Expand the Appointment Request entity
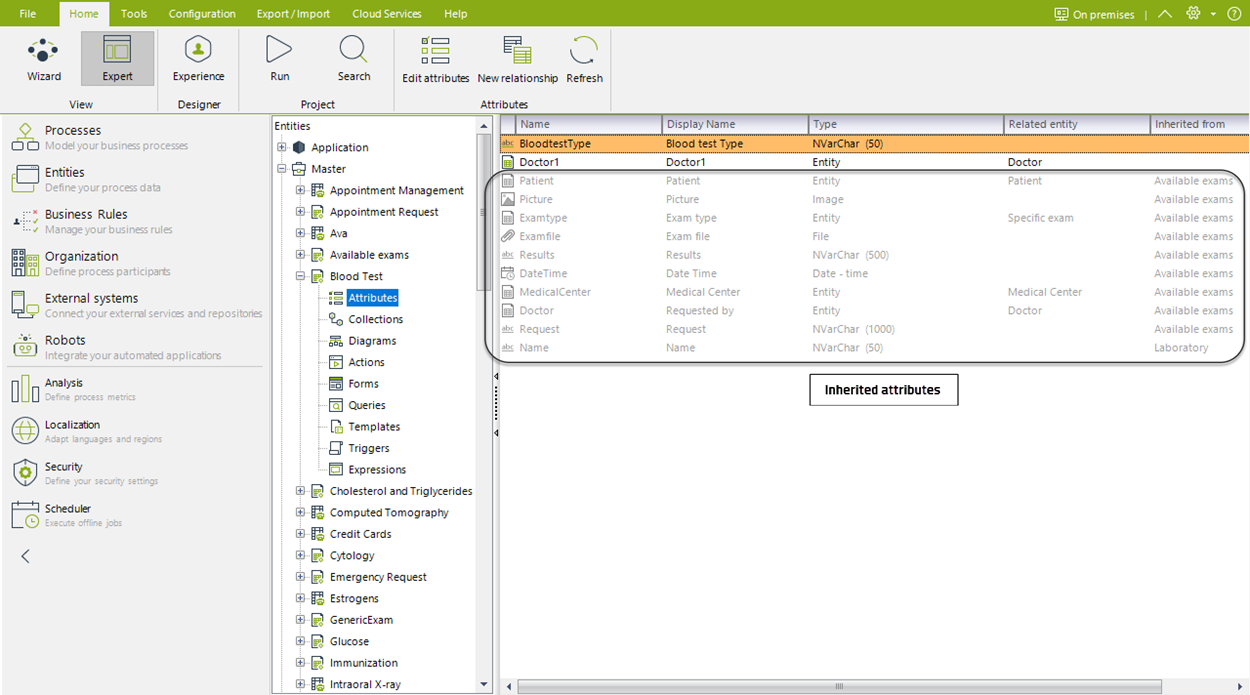Screen dimensions: 1250x695 [300, 212]
